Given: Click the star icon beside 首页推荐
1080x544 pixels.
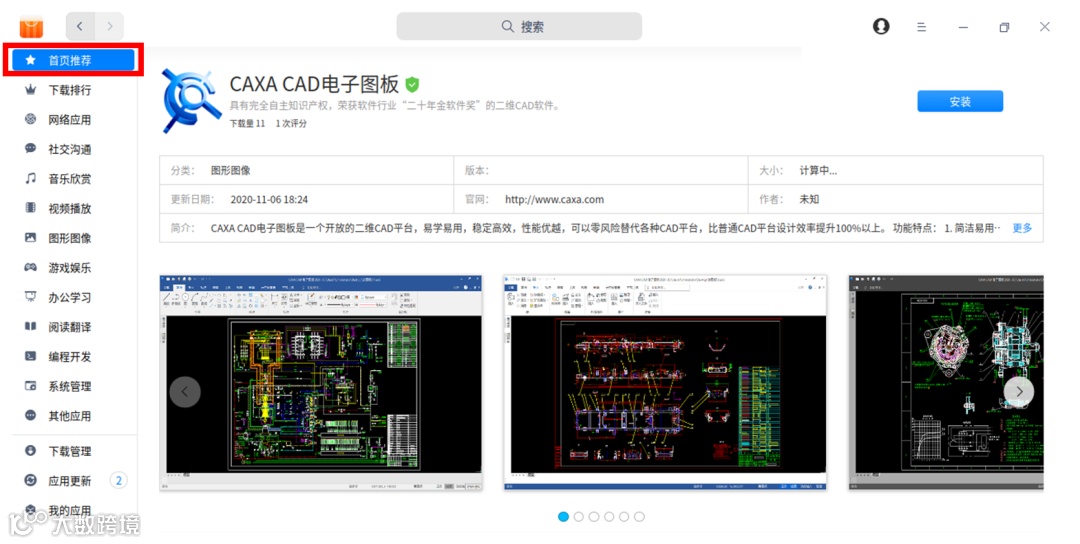Looking at the screenshot, I should pos(30,60).
